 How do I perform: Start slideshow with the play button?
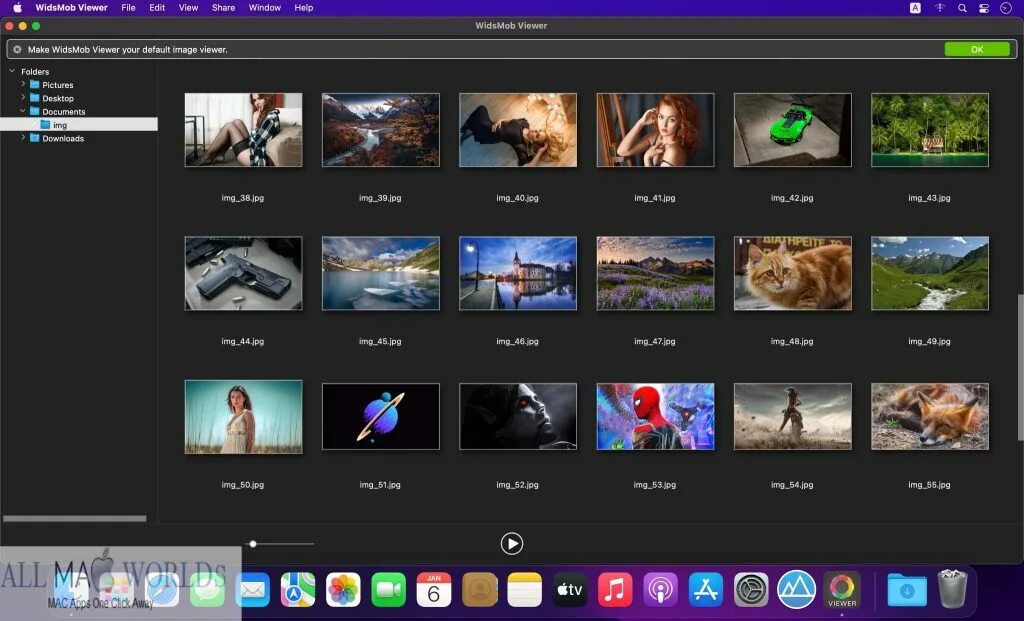pos(512,543)
